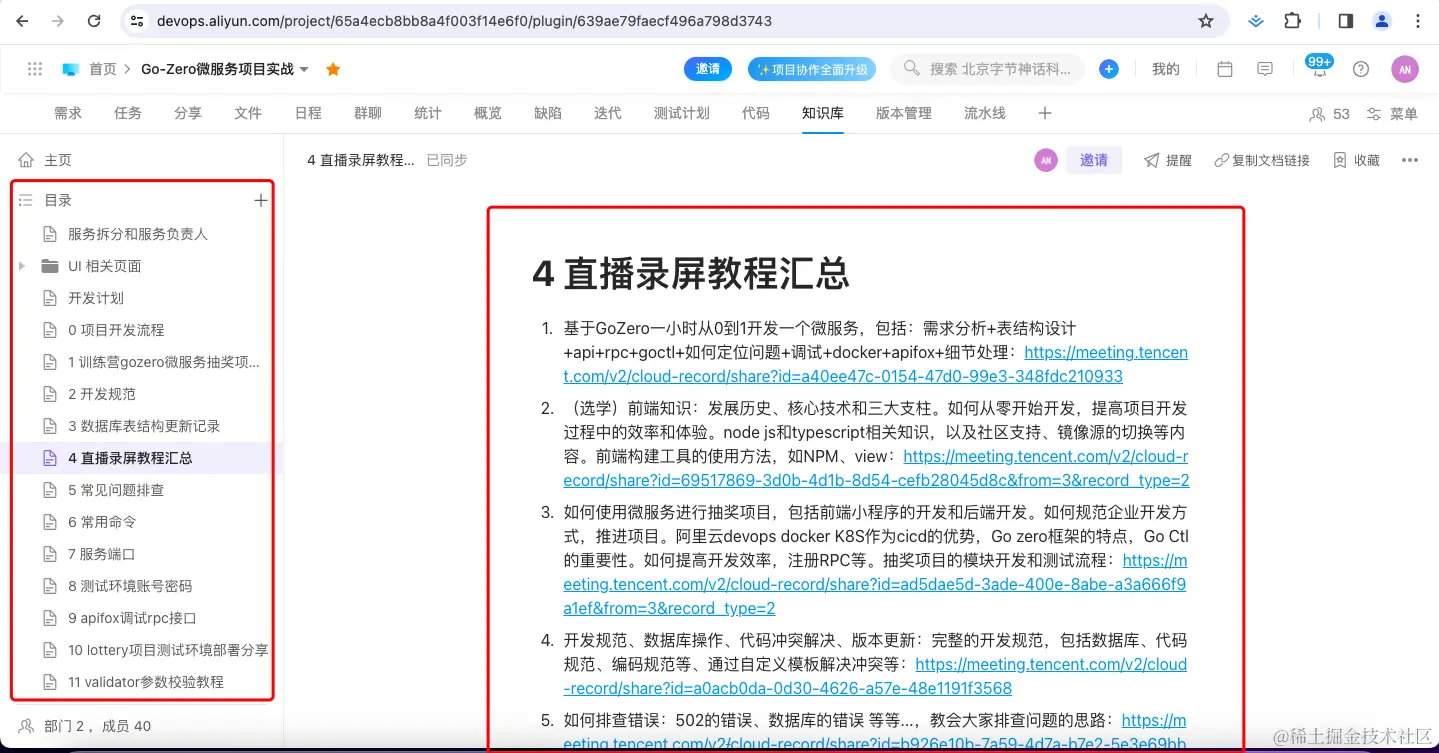
Task: Open the calendar icon in top bar
Action: (x=1224, y=69)
